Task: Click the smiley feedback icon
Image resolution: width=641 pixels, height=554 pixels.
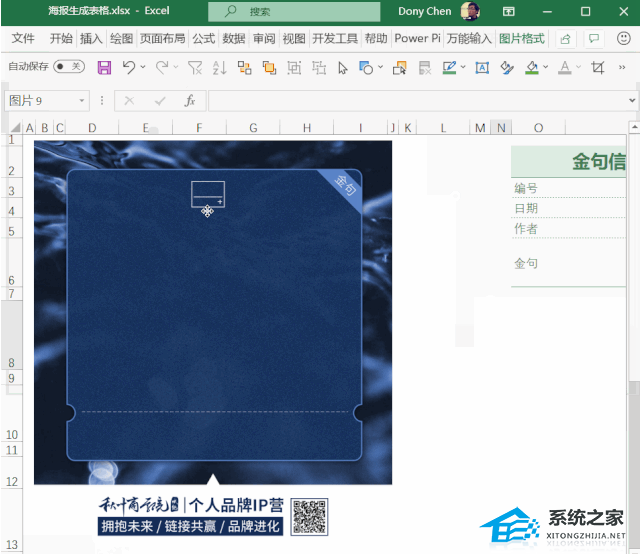Action: pyautogui.click(x=623, y=38)
